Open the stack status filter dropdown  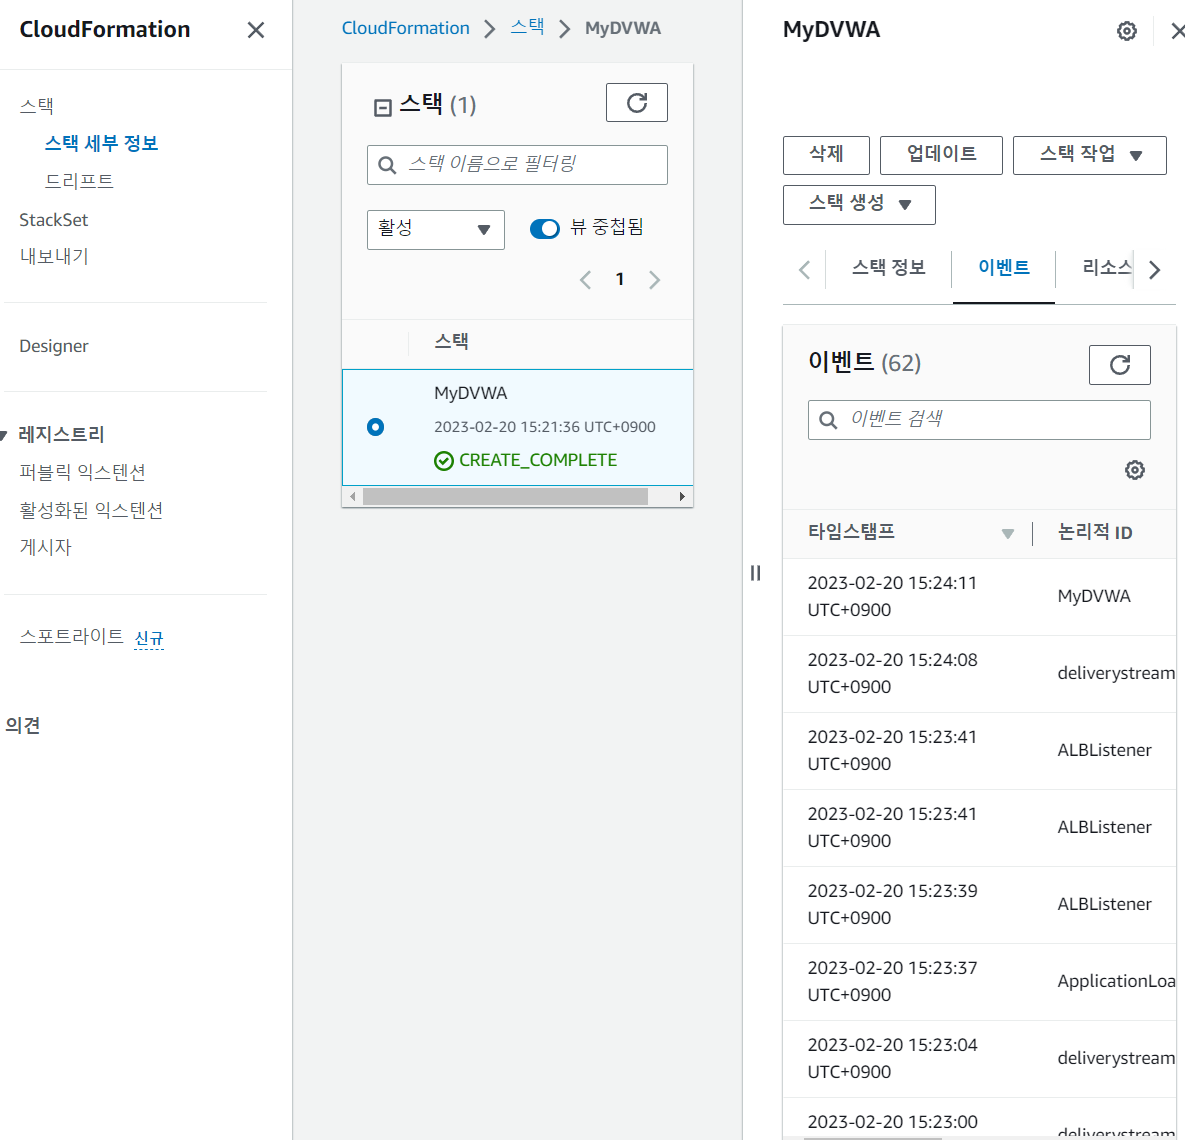tap(435, 229)
